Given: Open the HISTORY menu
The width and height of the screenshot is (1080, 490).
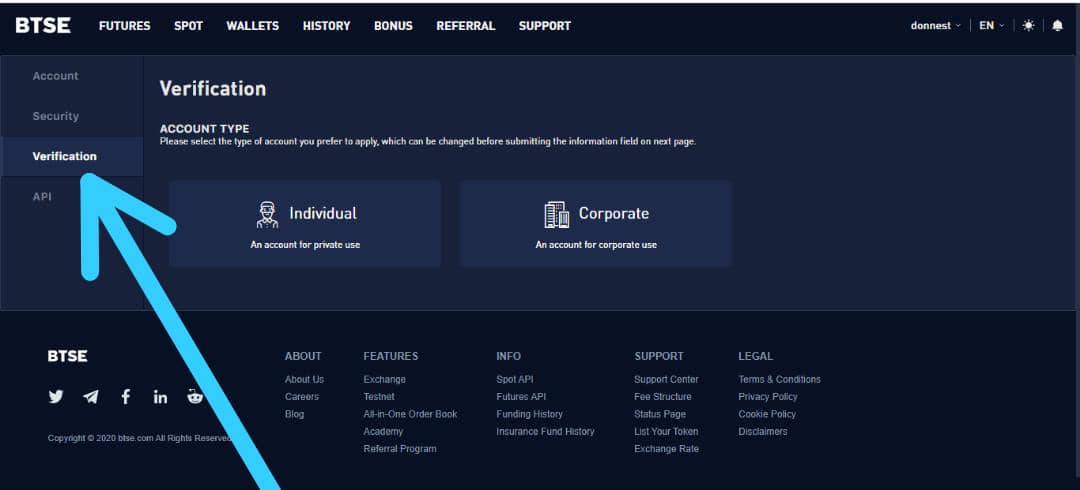Looking at the screenshot, I should [326, 25].
